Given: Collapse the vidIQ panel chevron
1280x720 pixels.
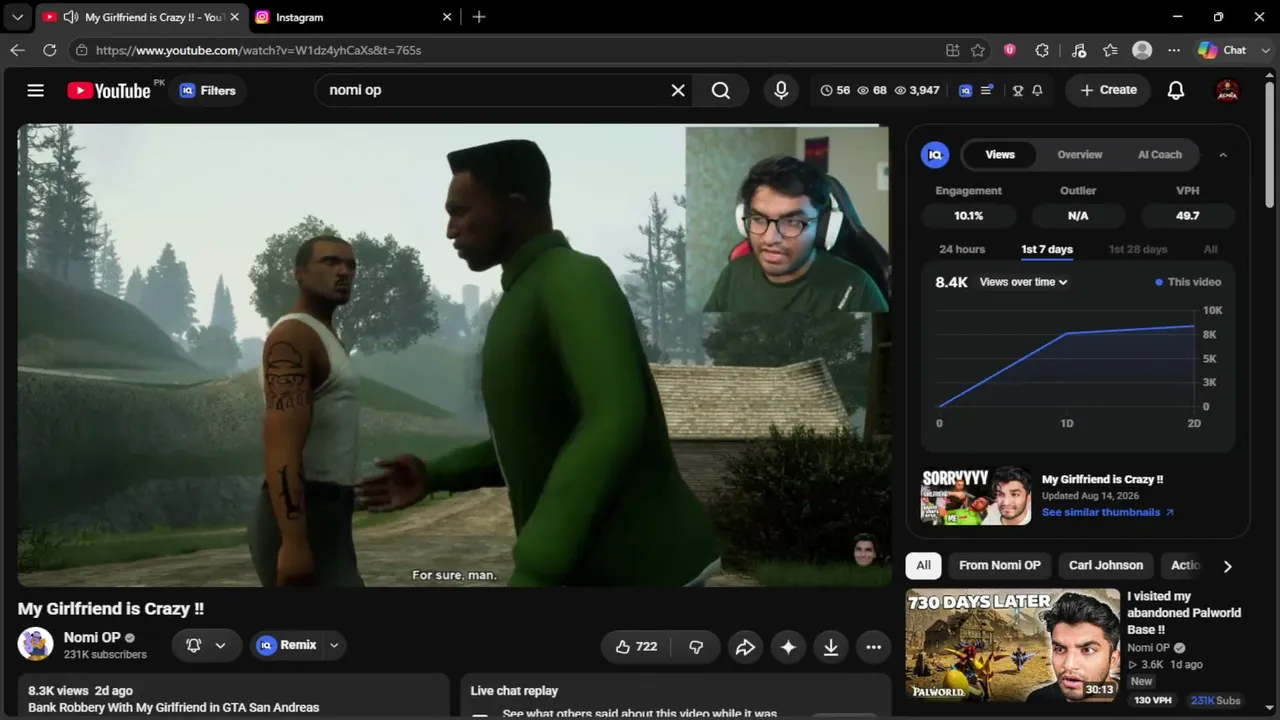Looking at the screenshot, I should (1222, 155).
